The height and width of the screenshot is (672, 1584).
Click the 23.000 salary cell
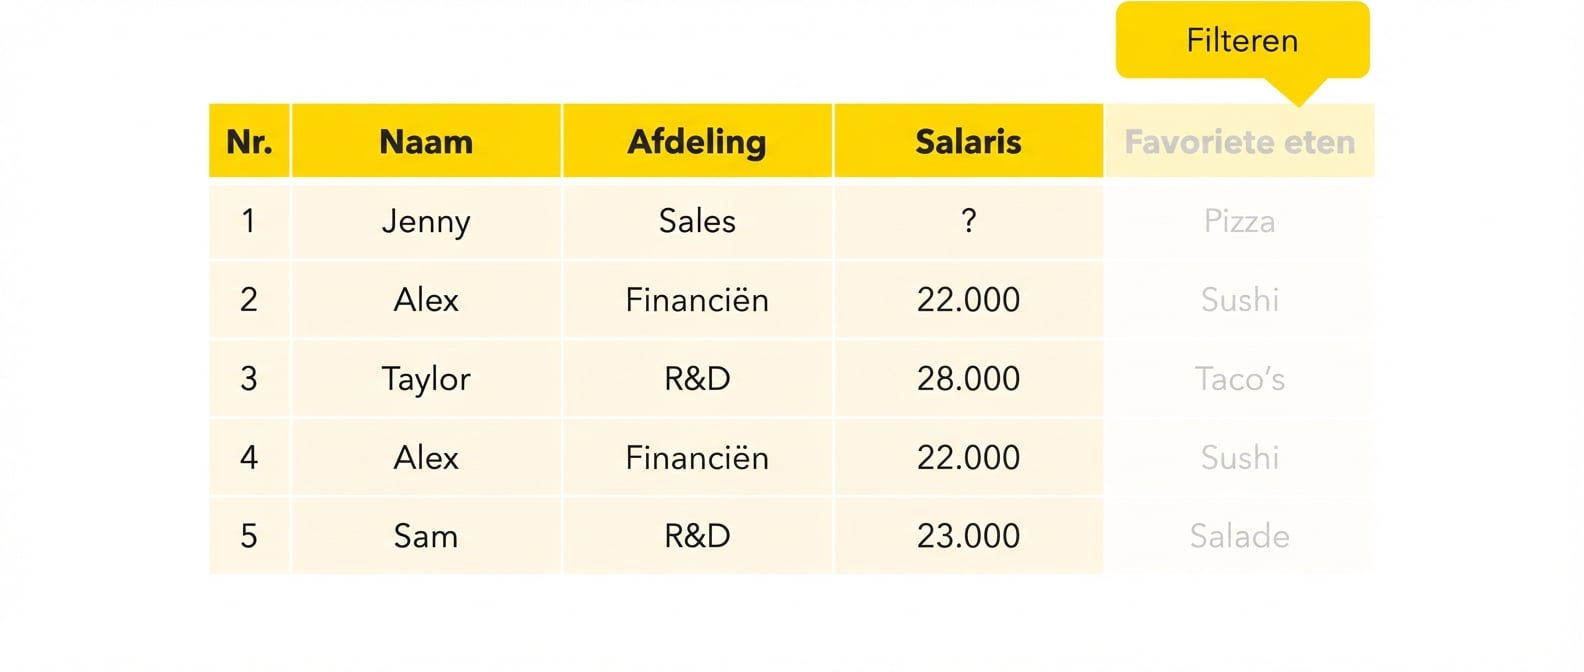point(968,536)
